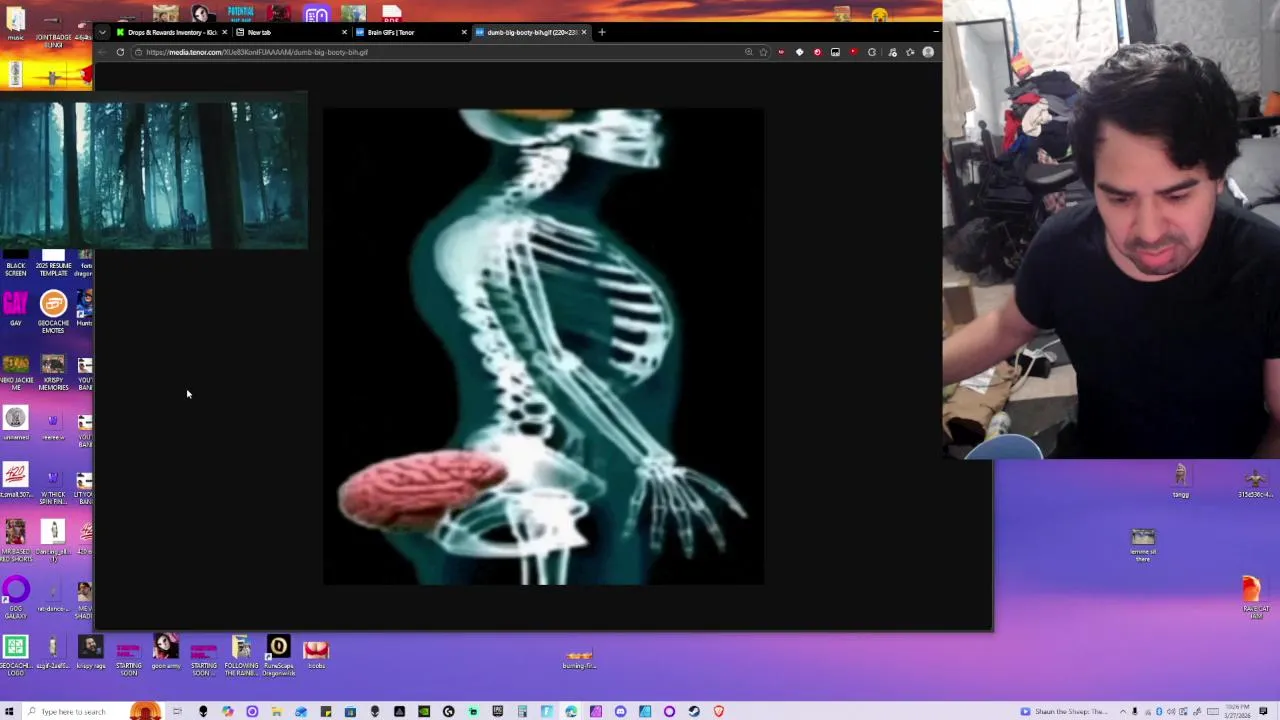Viewport: 1280px width, 720px height.
Task: Open the GEOCACHE EMOTES desktop icon
Action: point(53,311)
